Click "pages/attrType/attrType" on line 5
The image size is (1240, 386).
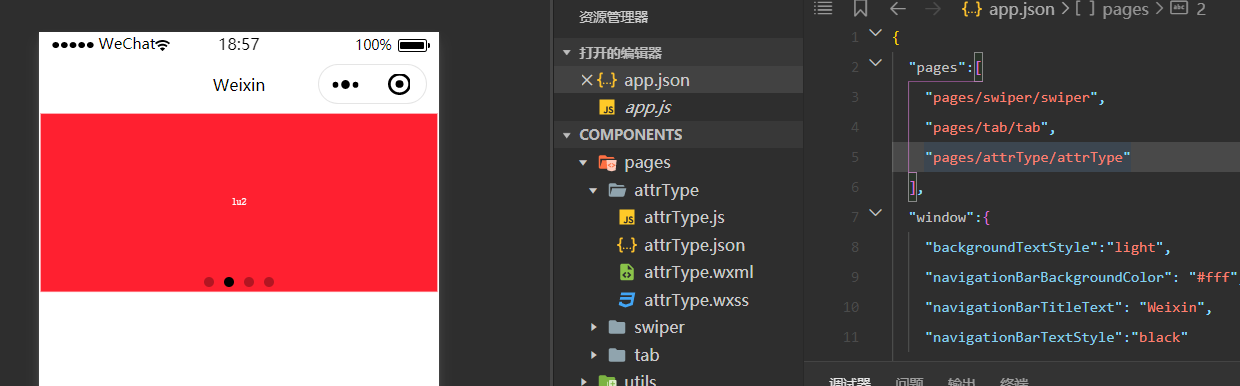click(x=1028, y=157)
